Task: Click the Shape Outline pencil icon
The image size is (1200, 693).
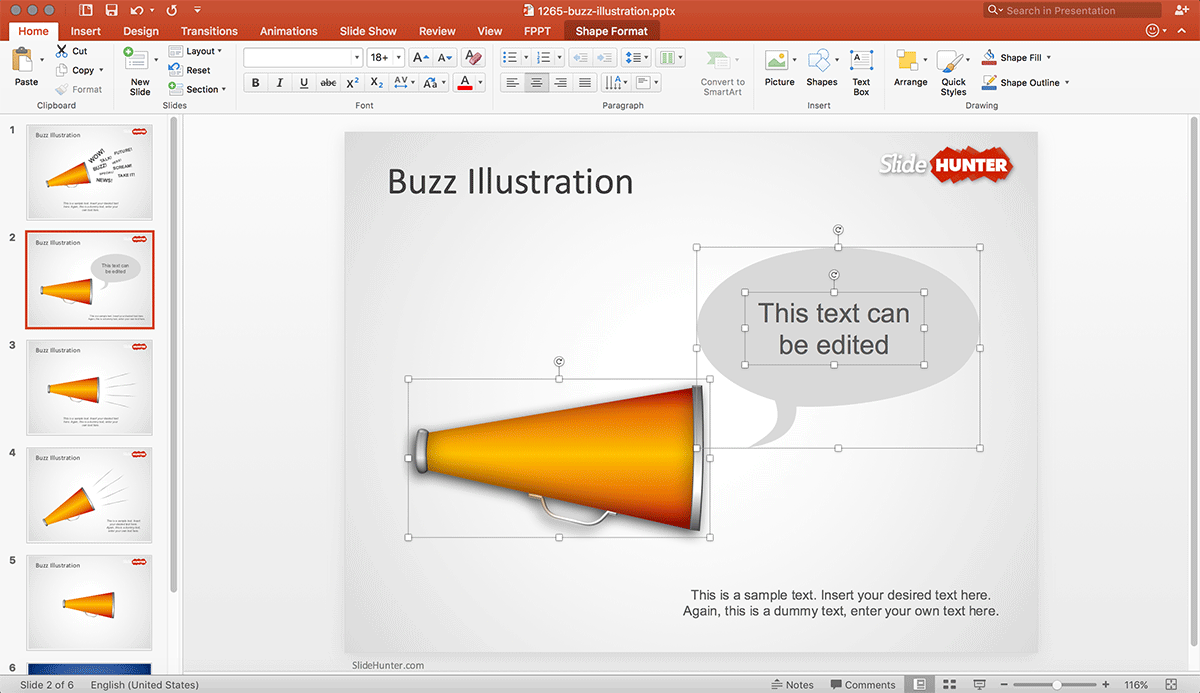Action: pyautogui.click(x=990, y=83)
